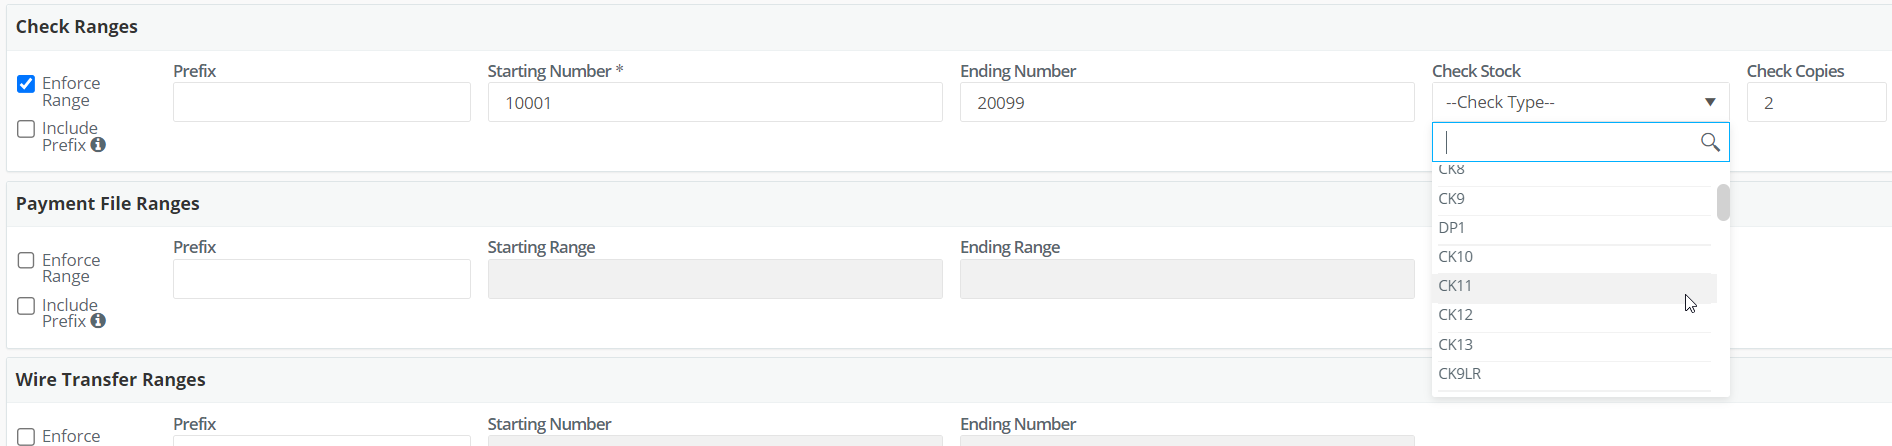
Task: Enable Include Prefix under Payment File Ranges
Action: [x=26, y=306]
